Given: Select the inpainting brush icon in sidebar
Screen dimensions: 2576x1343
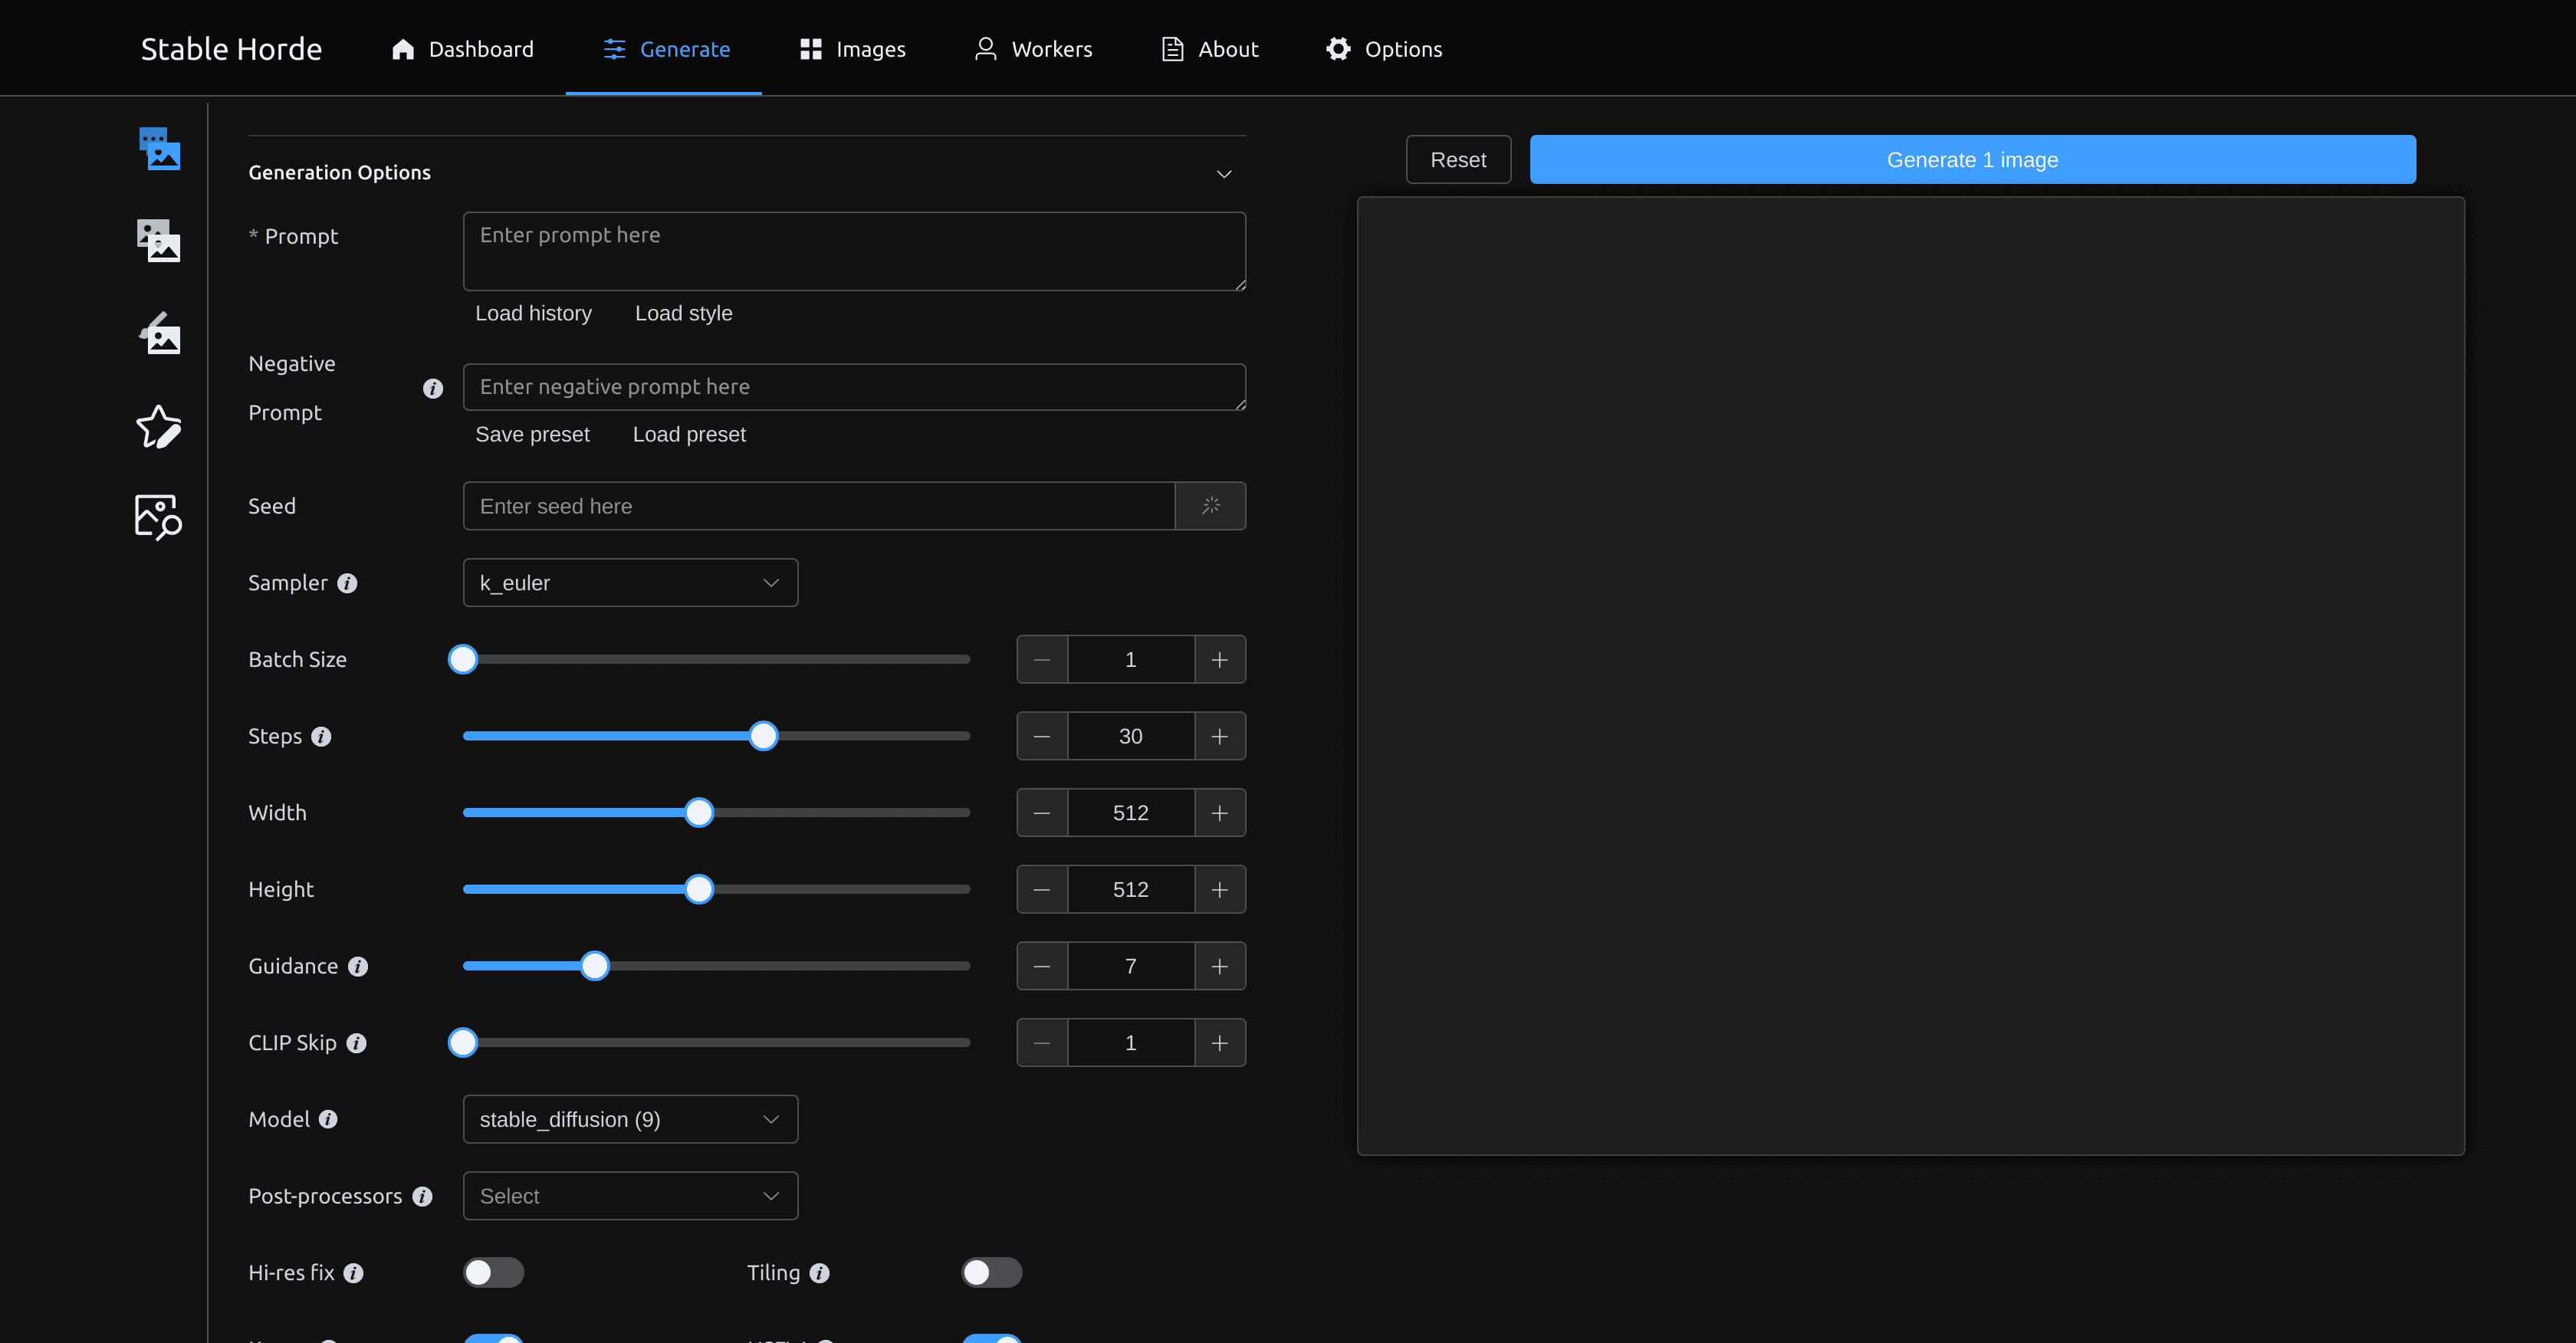Looking at the screenshot, I should [159, 333].
